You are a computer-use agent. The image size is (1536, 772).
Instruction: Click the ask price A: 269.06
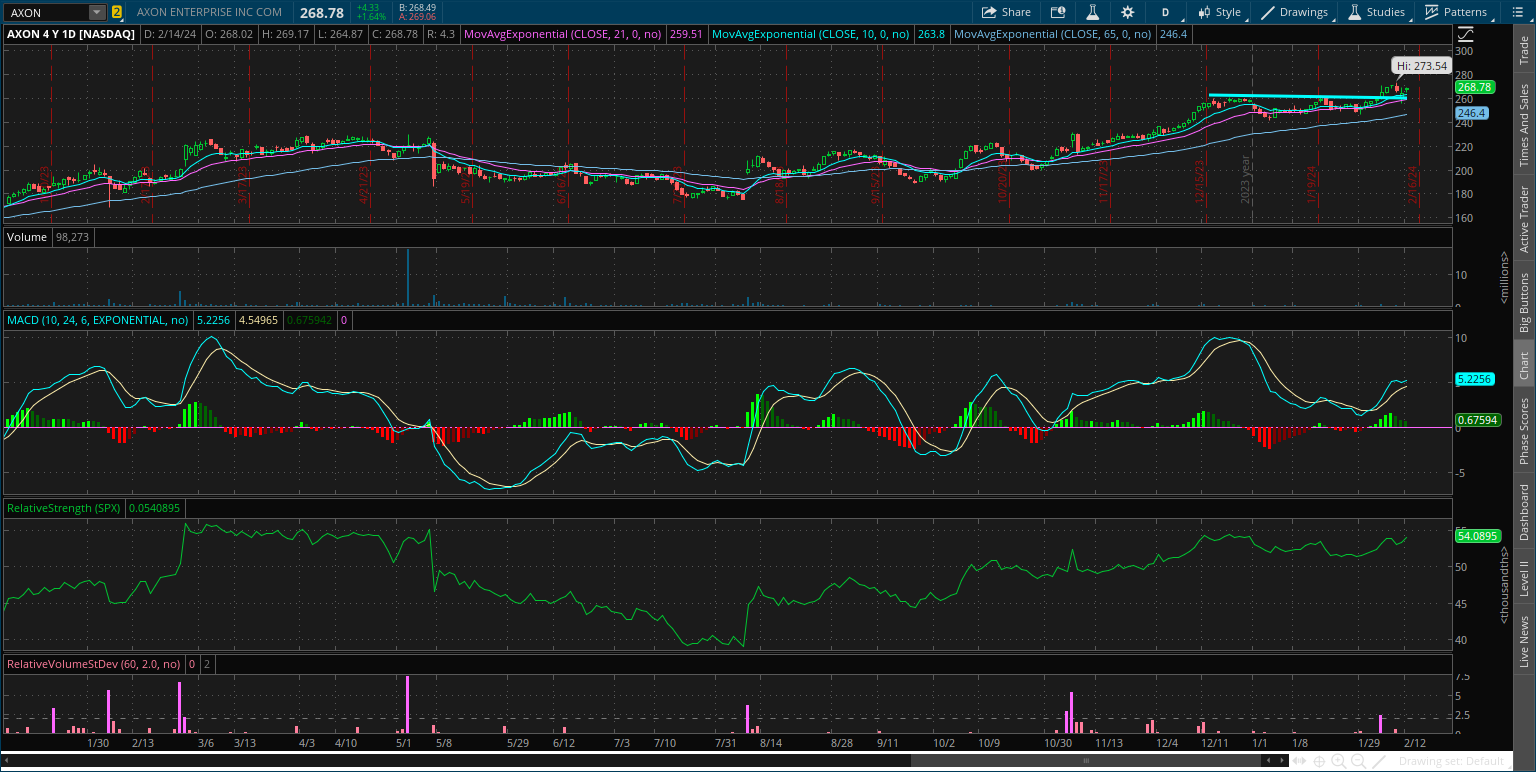pos(417,17)
